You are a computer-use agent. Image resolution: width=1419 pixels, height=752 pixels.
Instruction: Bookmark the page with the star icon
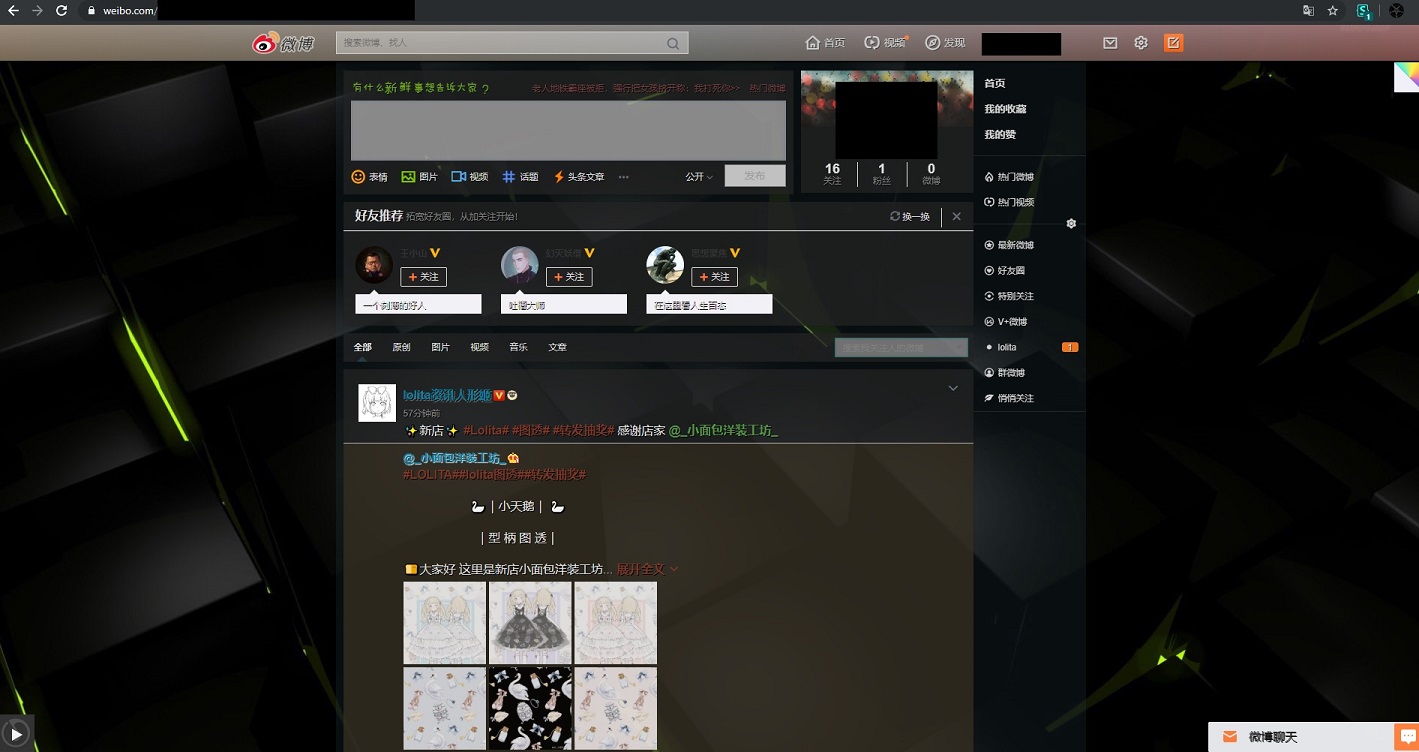(1333, 10)
